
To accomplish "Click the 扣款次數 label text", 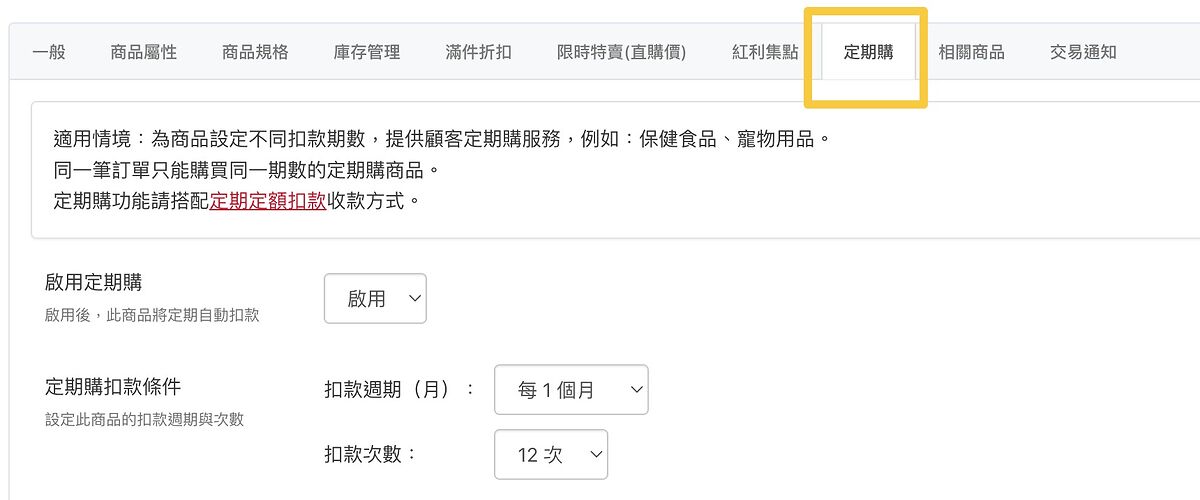I will [370, 455].
